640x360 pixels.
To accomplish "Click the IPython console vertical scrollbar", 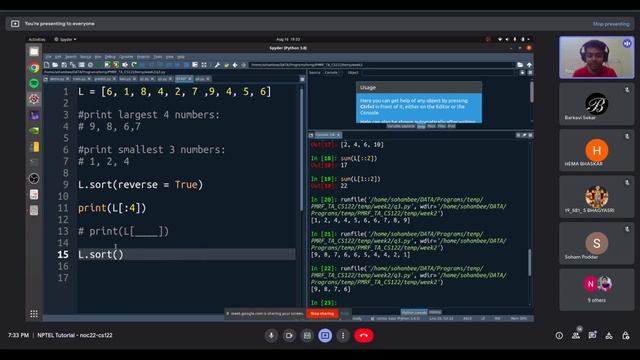I will (x=530, y=262).
